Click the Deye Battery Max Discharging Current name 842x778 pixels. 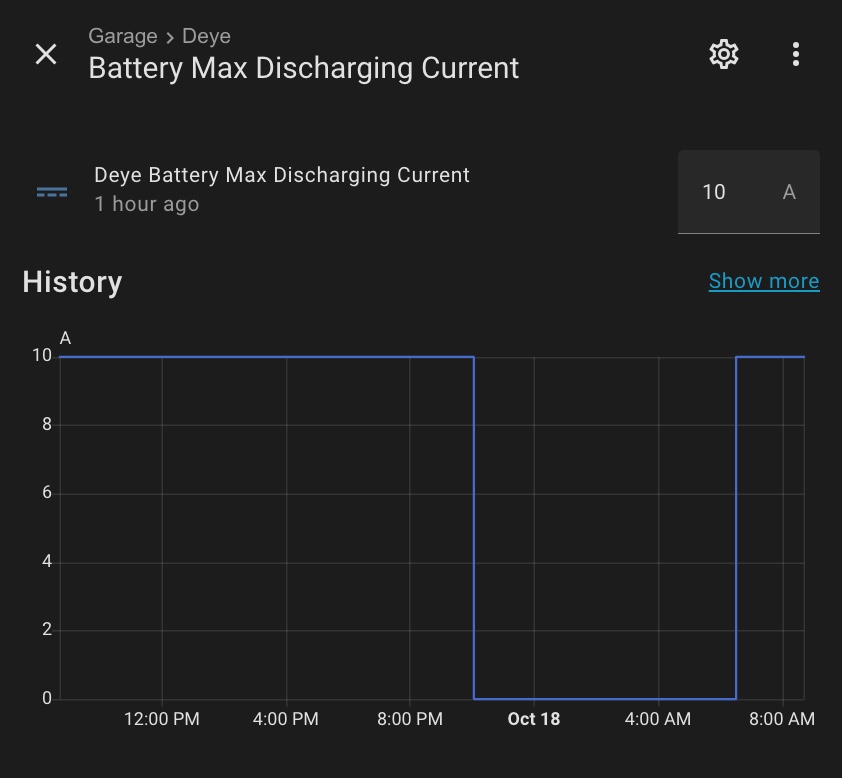pyautogui.click(x=281, y=175)
